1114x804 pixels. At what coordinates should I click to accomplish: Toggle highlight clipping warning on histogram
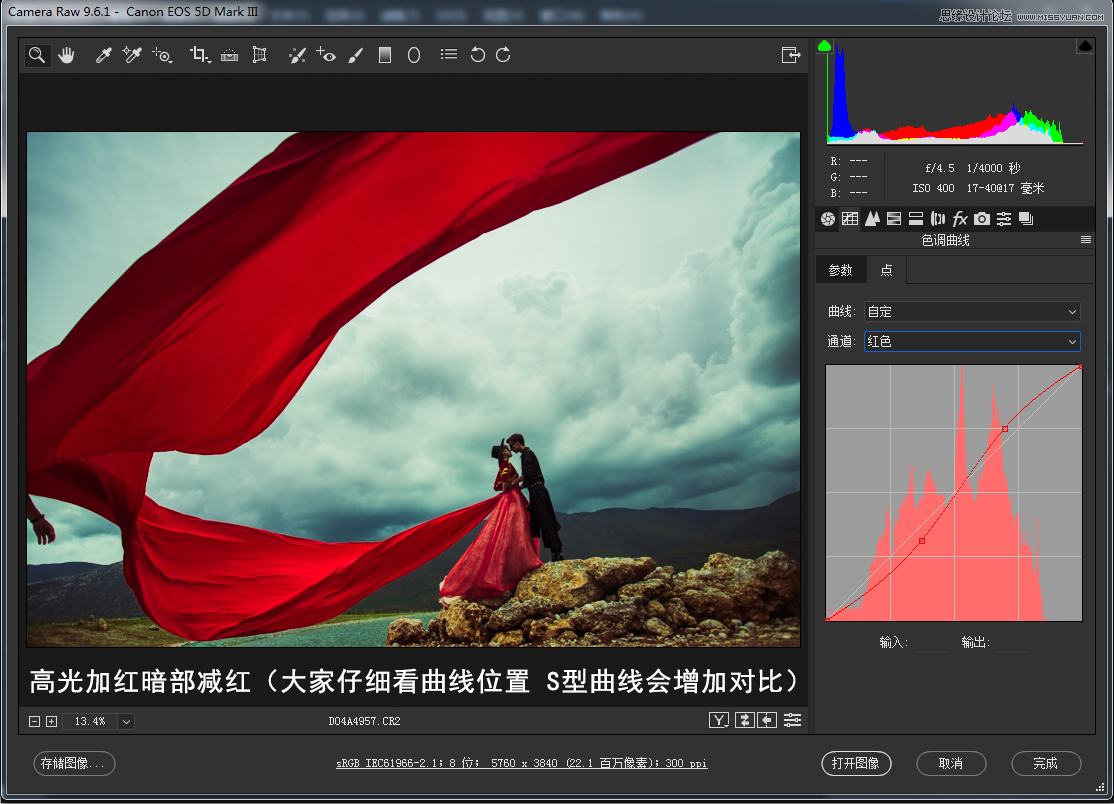(x=1085, y=46)
